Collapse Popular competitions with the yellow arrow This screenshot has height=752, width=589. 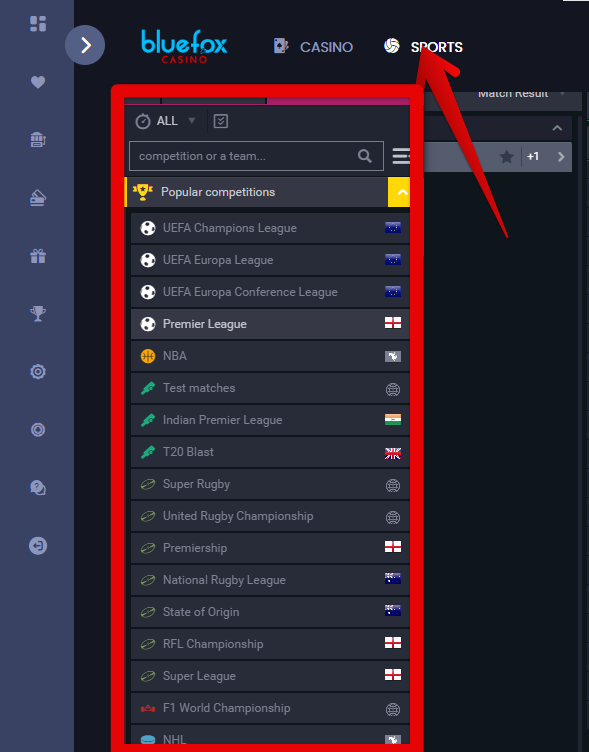pyautogui.click(x=399, y=192)
